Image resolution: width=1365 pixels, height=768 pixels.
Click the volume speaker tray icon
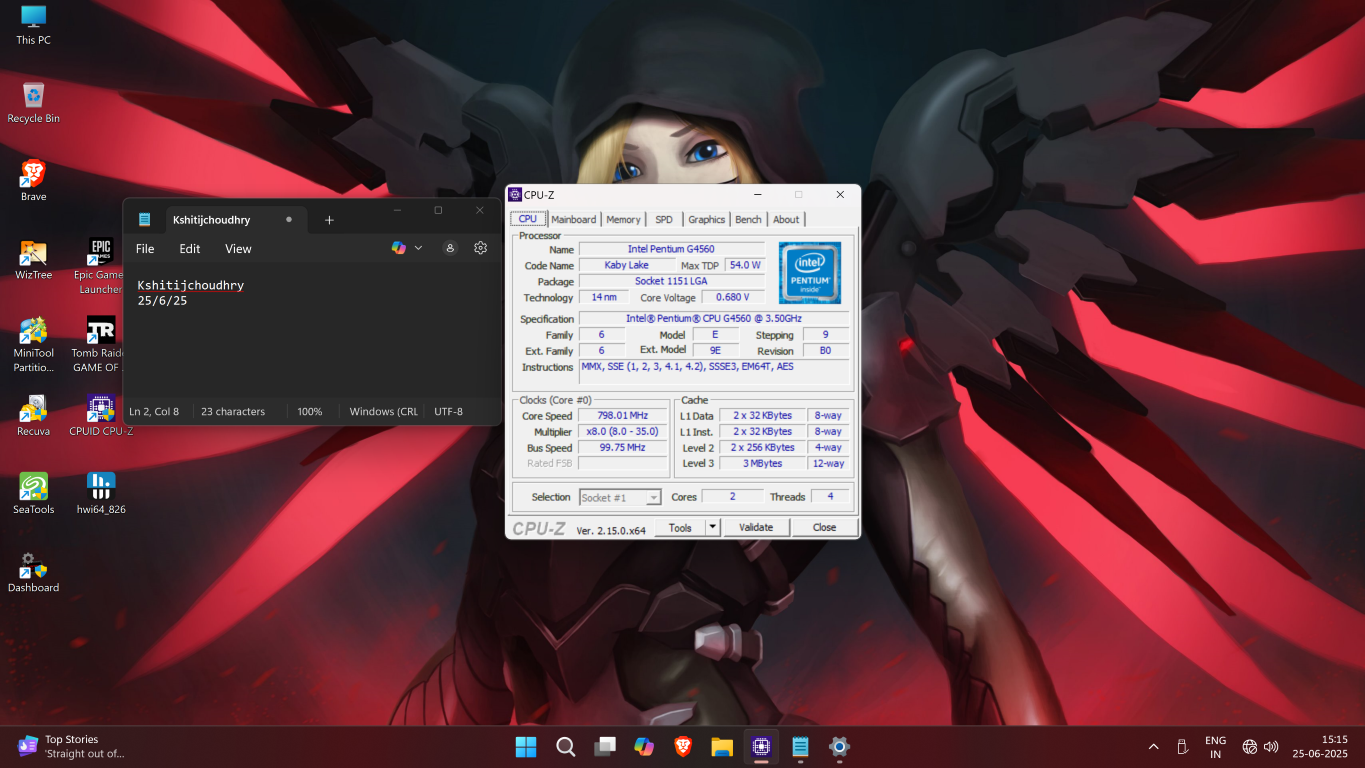(x=1271, y=747)
